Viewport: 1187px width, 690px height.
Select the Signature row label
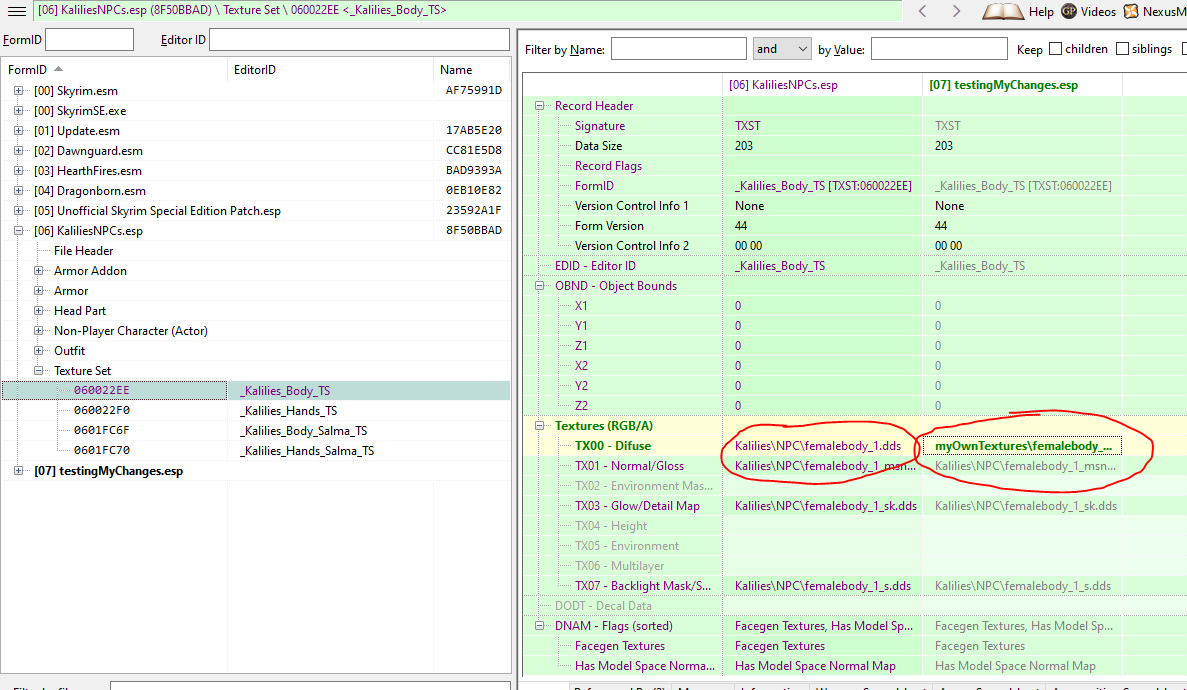600,126
